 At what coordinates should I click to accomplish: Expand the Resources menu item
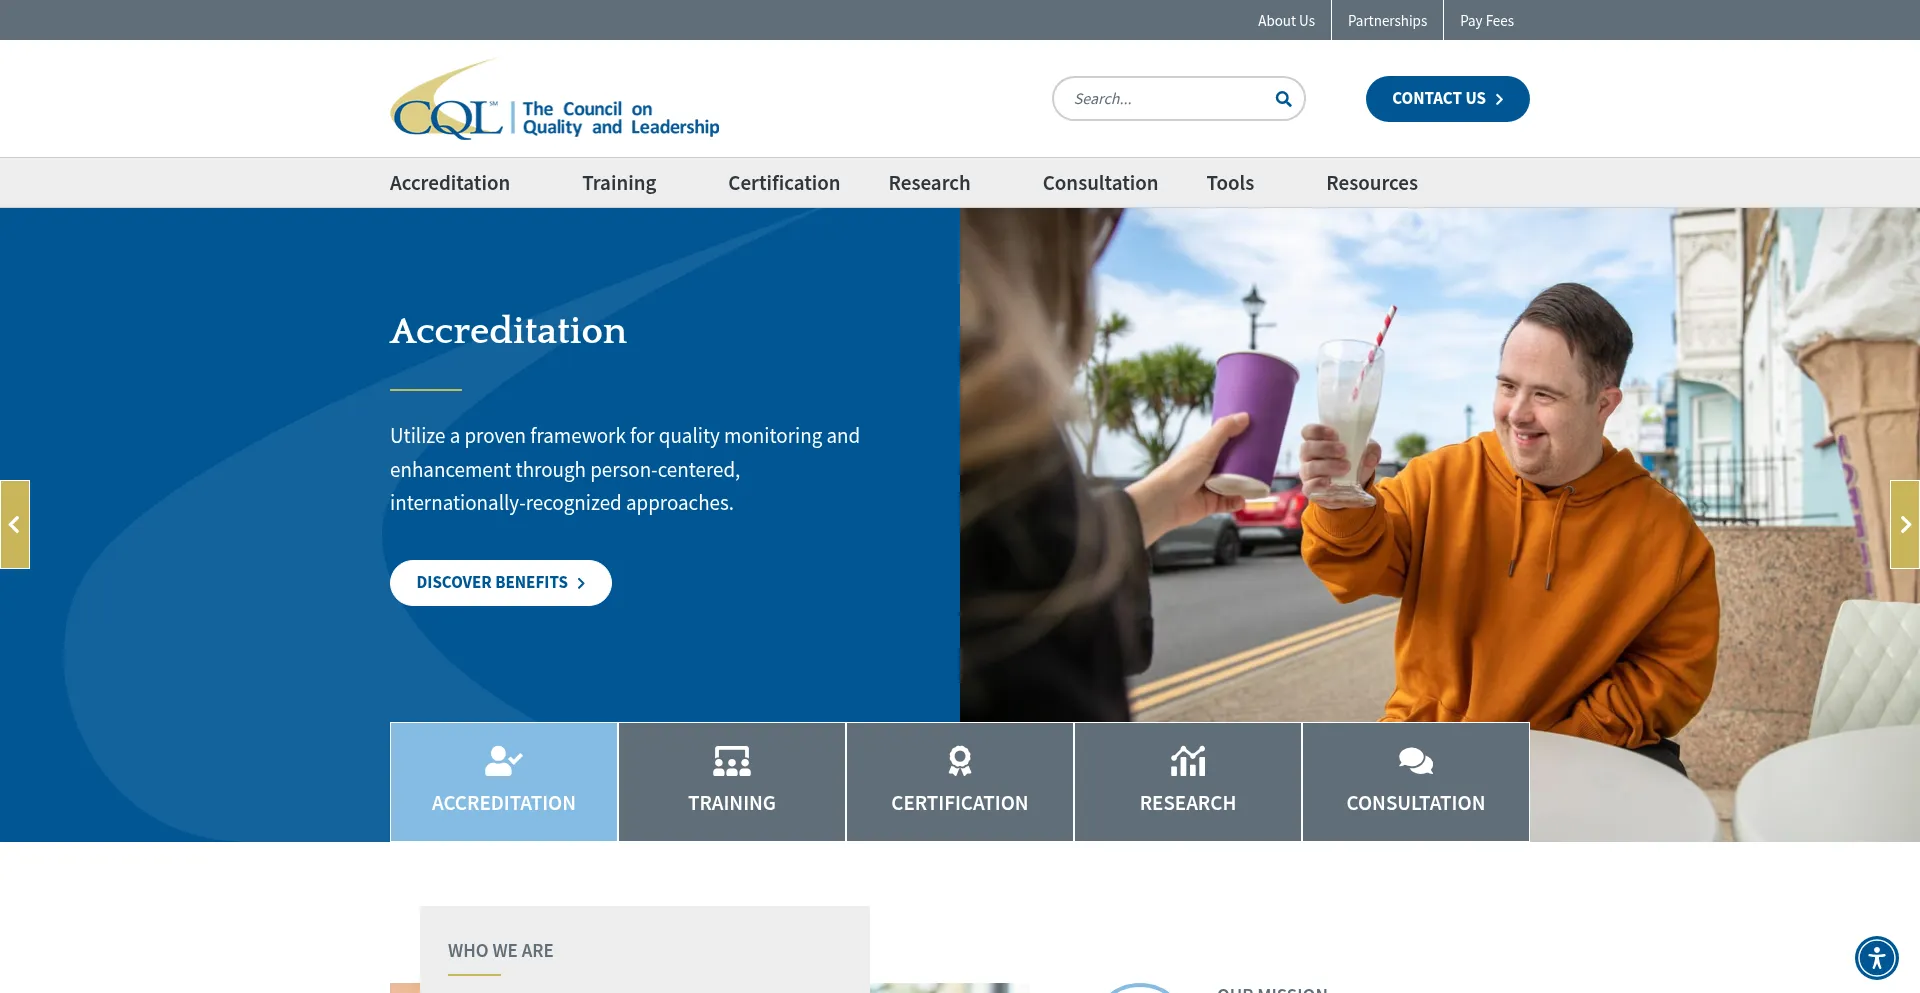(x=1371, y=183)
